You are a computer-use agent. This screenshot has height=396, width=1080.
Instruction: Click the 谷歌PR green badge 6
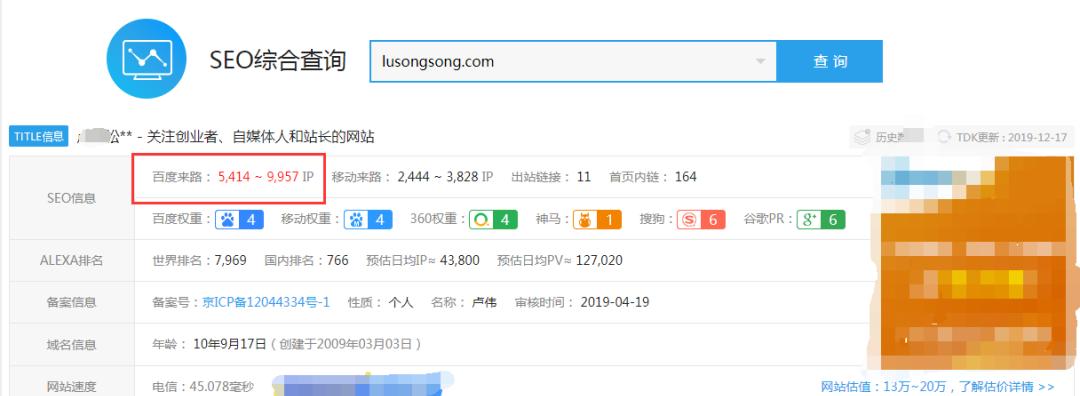pyautogui.click(x=820, y=220)
